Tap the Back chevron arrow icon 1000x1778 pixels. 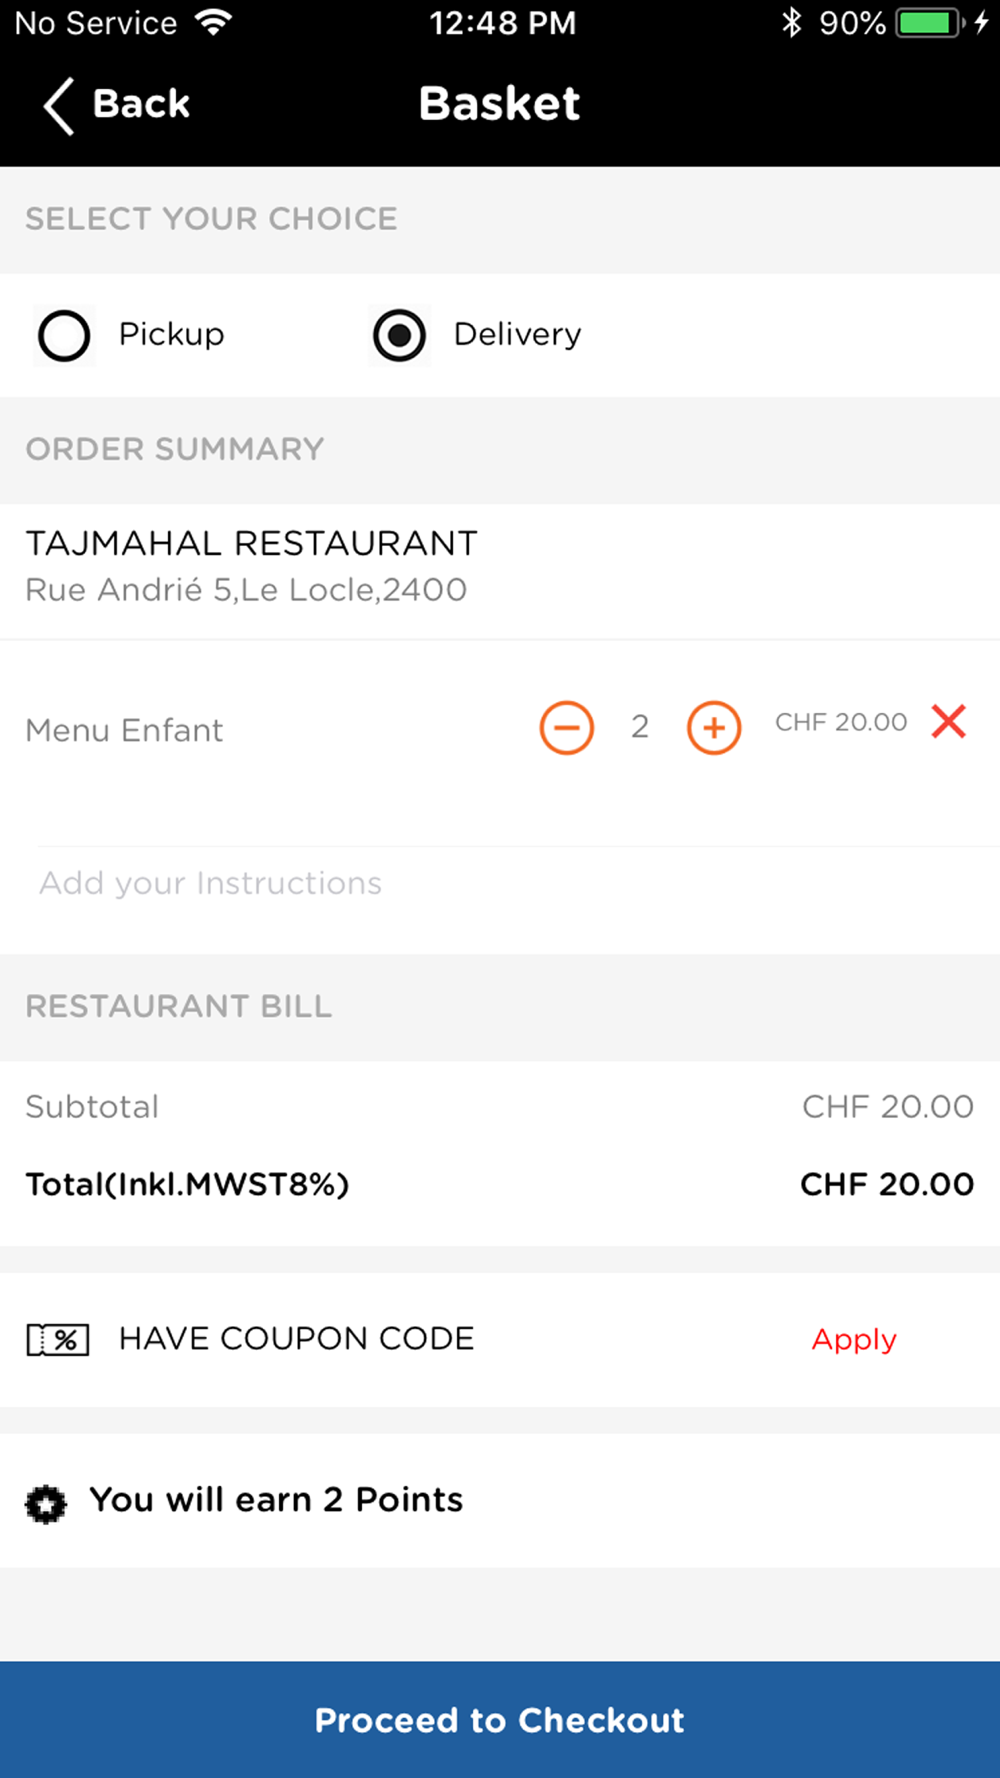tap(58, 105)
